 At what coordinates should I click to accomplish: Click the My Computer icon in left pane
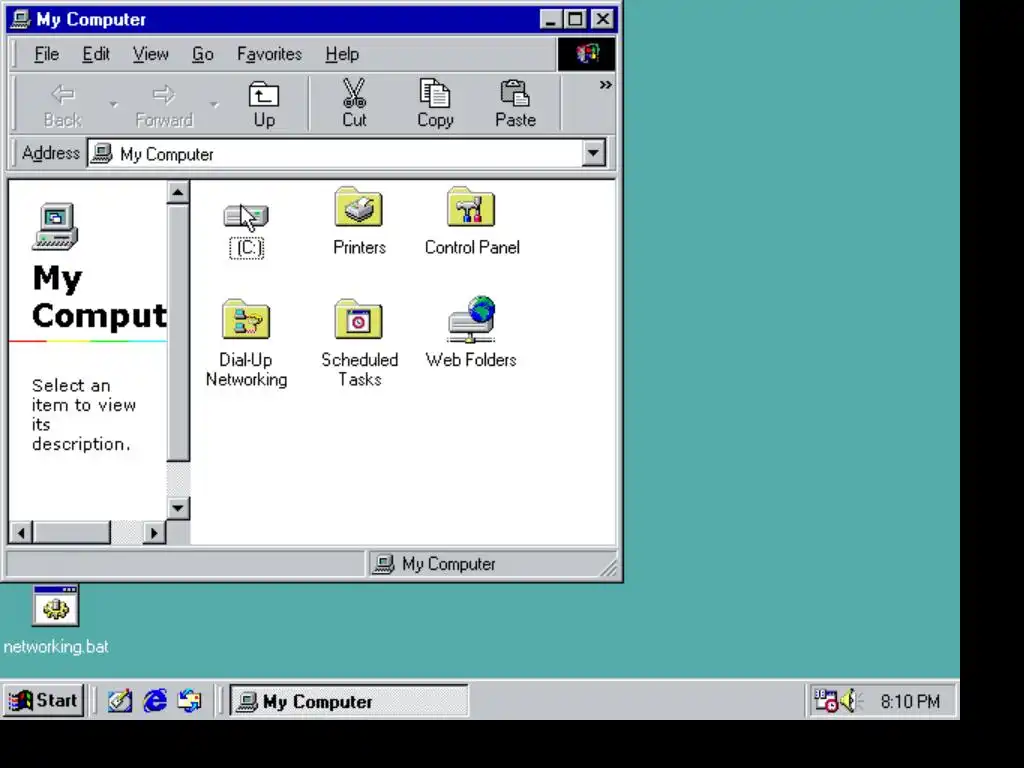click(56, 227)
